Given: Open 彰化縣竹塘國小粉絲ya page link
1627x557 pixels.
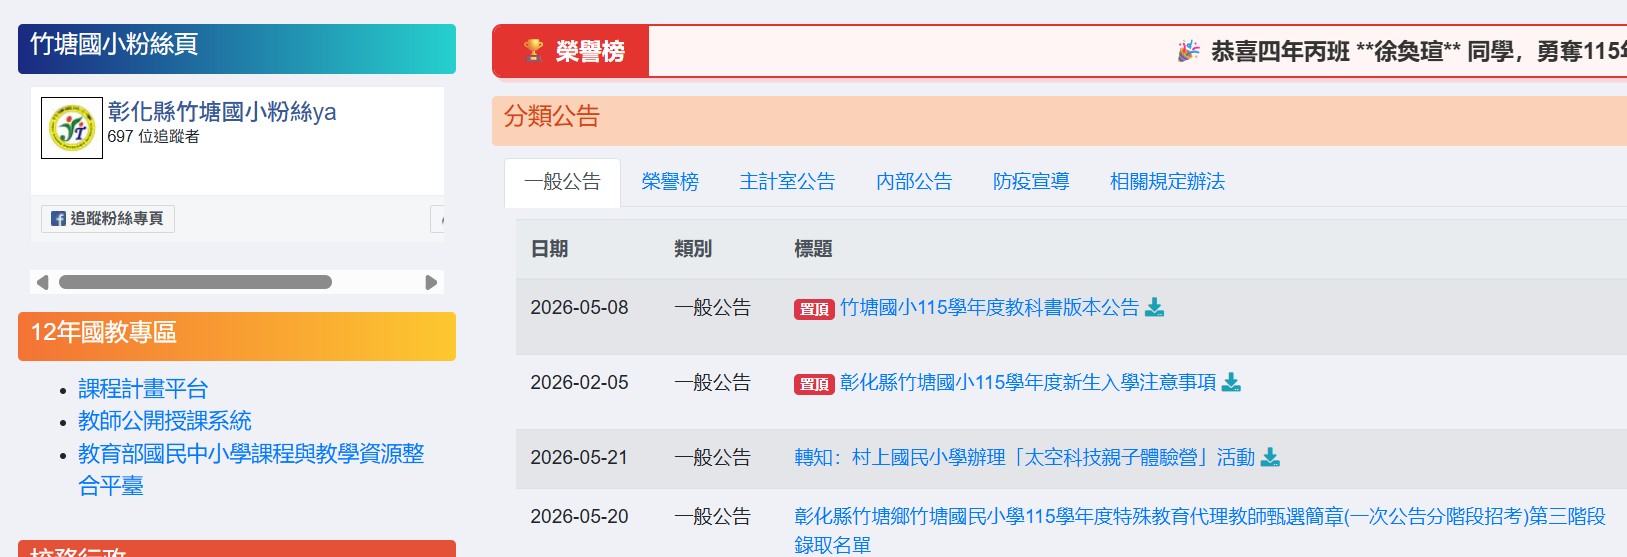Looking at the screenshot, I should coord(222,111).
